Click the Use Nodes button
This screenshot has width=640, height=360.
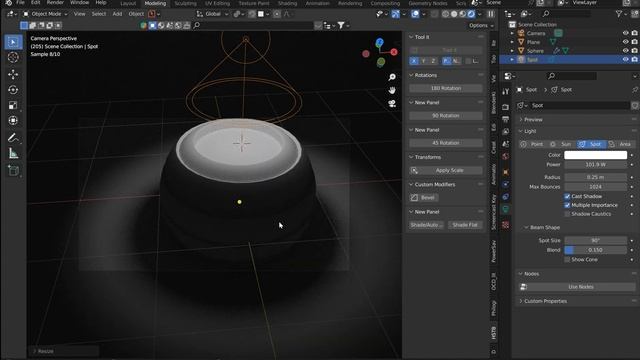[577, 287]
